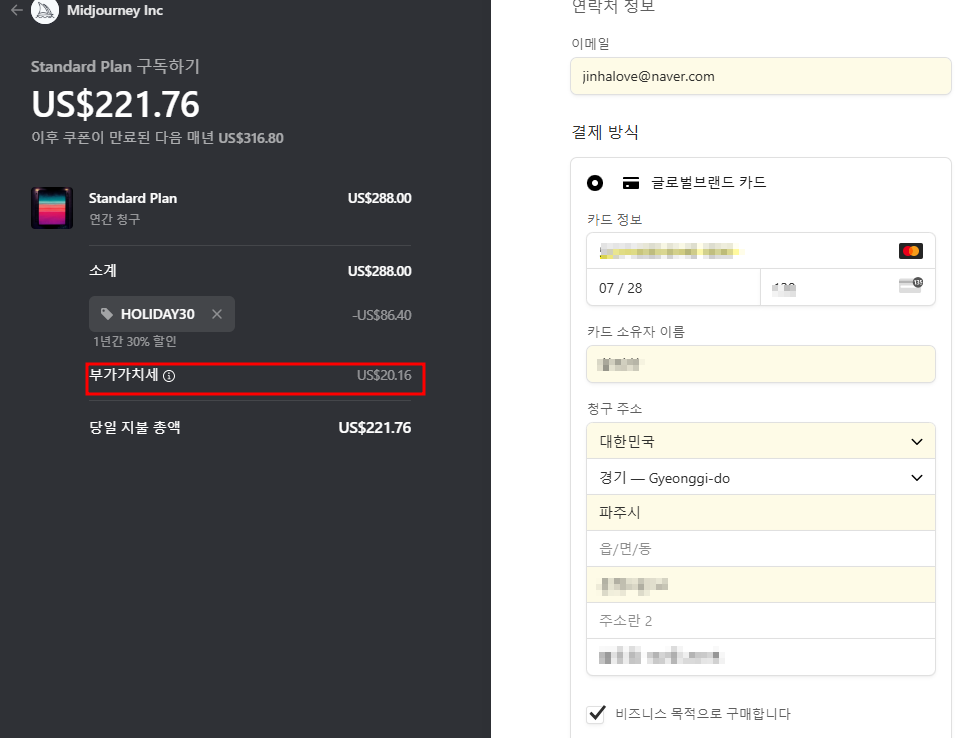Click the credit card icon beside payment method
Screen dimensions: 966x738
631,183
